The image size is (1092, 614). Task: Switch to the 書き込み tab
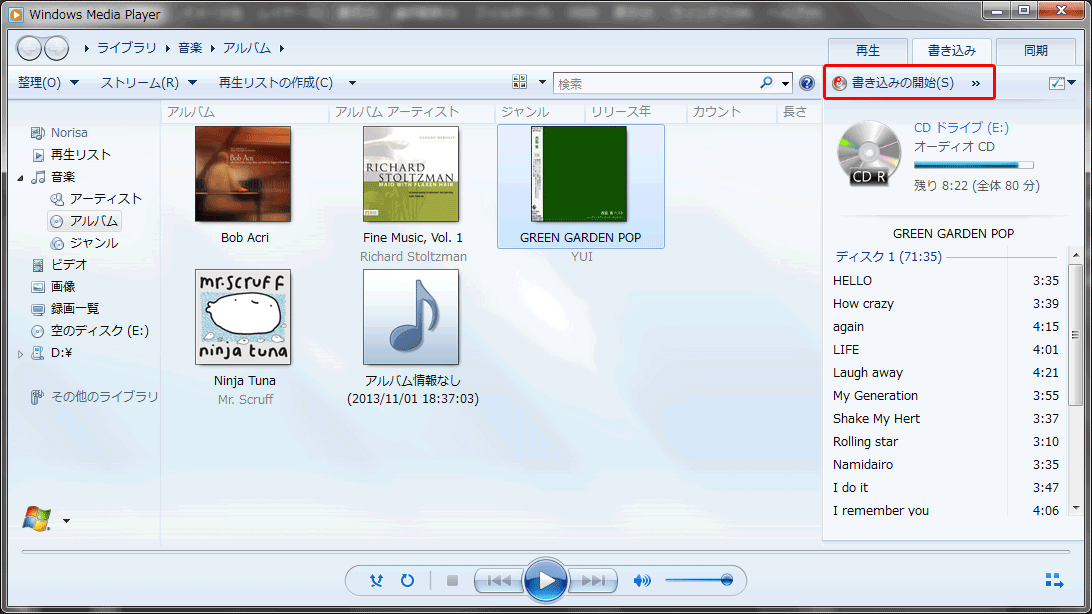coord(952,51)
